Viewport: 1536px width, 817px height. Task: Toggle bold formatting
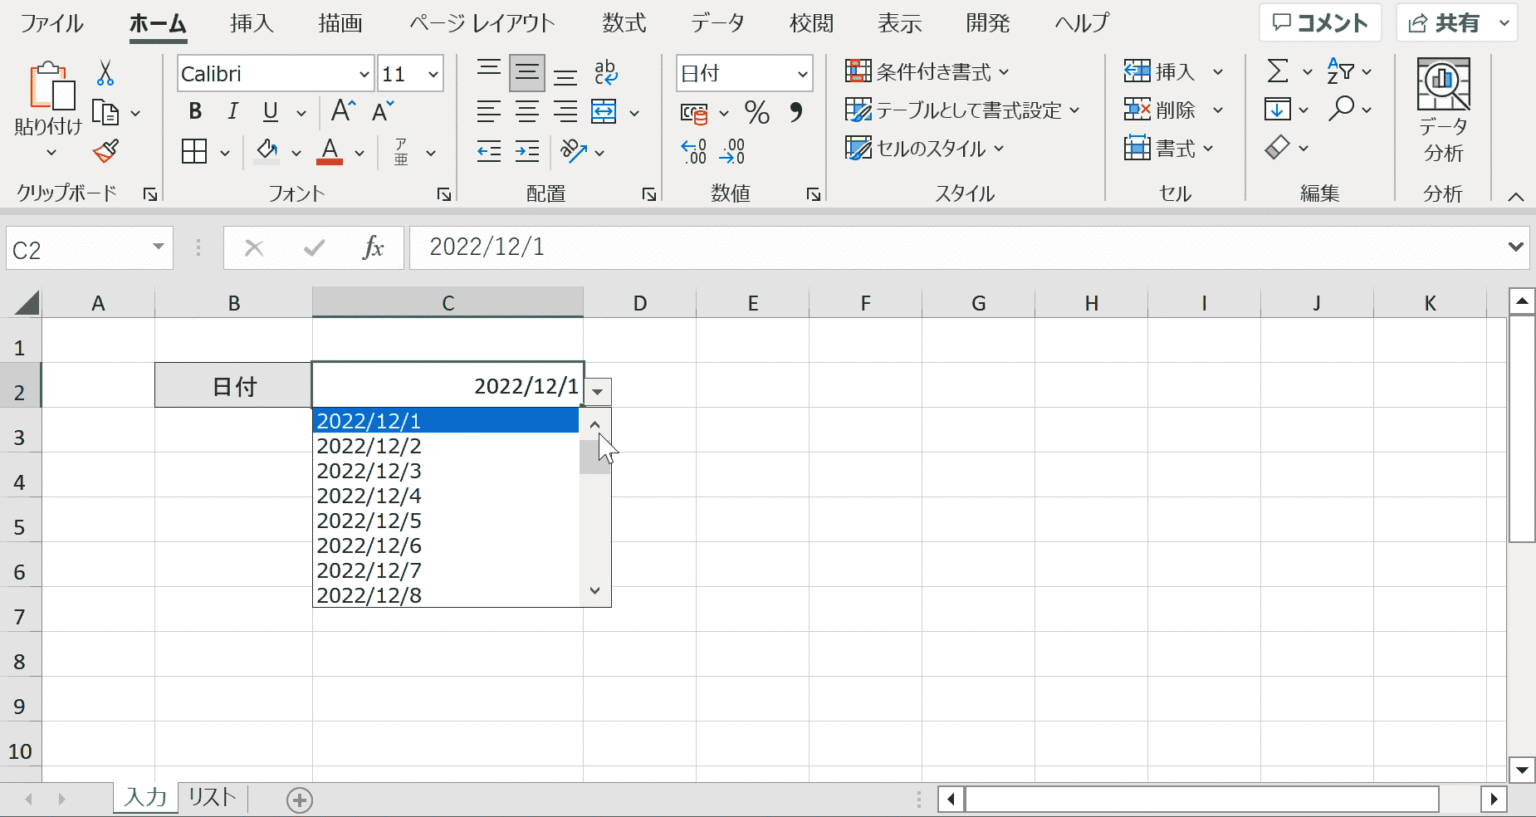(195, 112)
